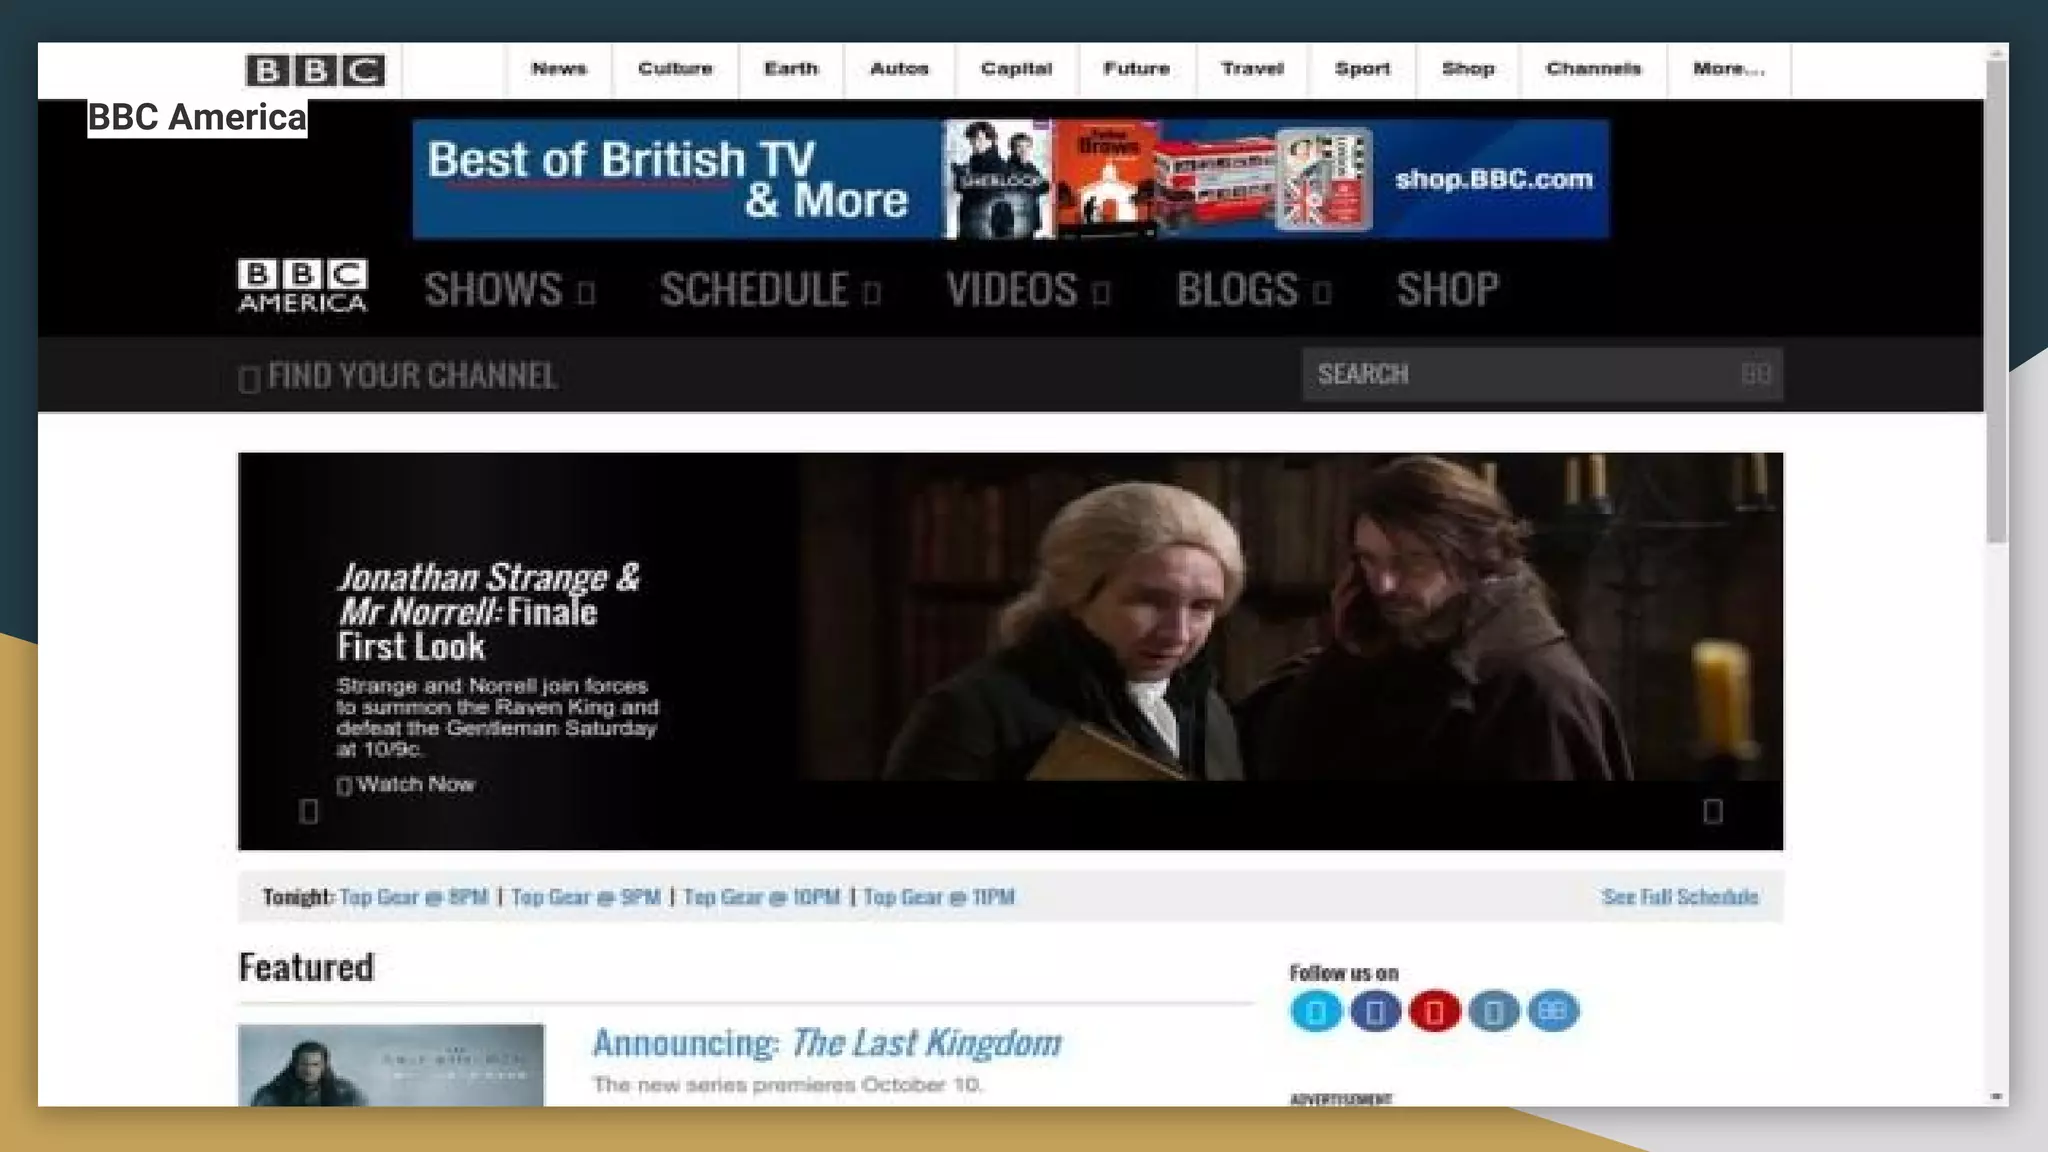
Task: Click the dark blue Follow us on icon
Action: tap(1375, 1012)
